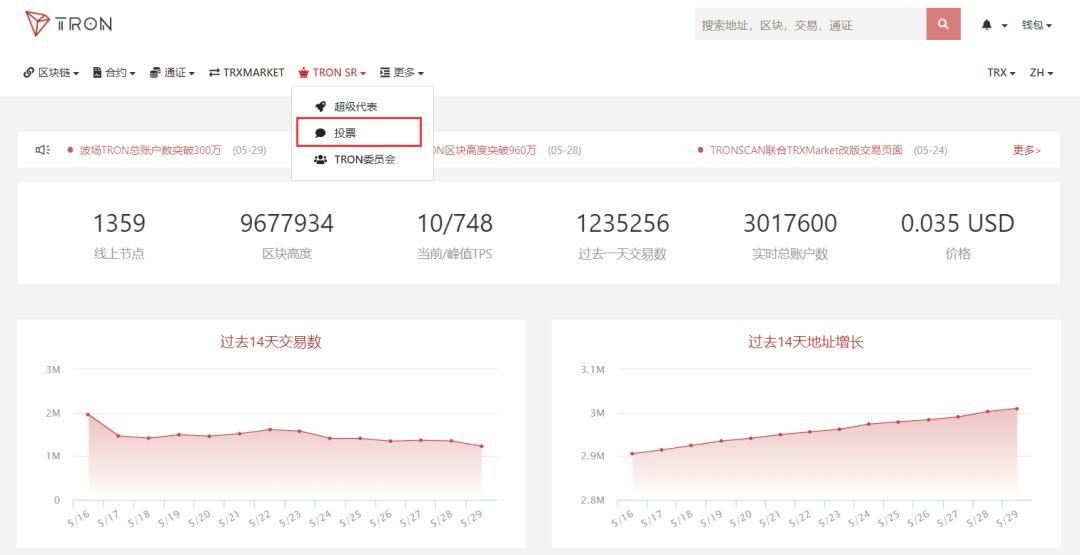Click the 过去14天交易数 chart title
The width and height of the screenshot is (1080, 555).
tap(271, 342)
